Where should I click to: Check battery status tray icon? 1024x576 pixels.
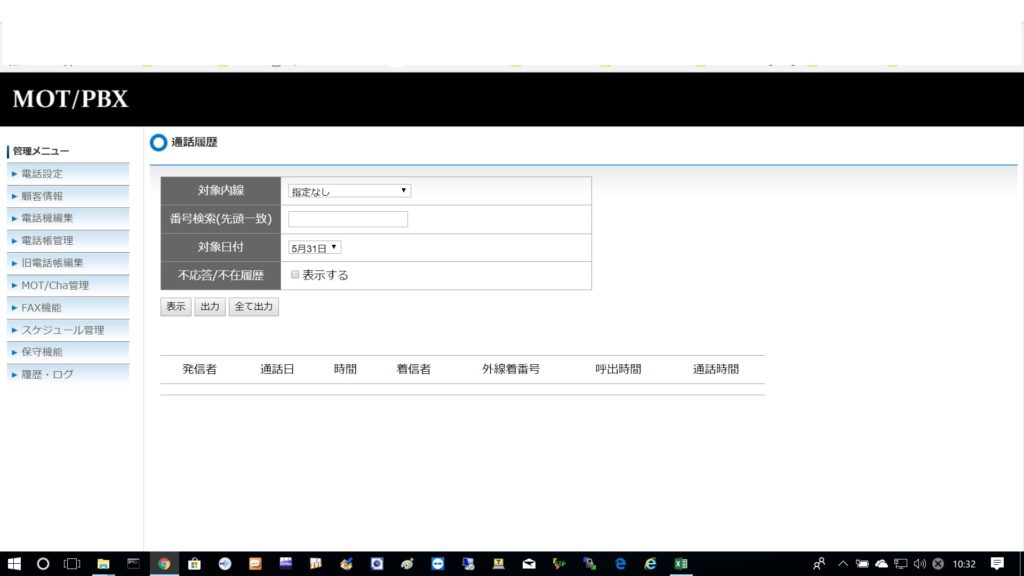[x=862, y=564]
